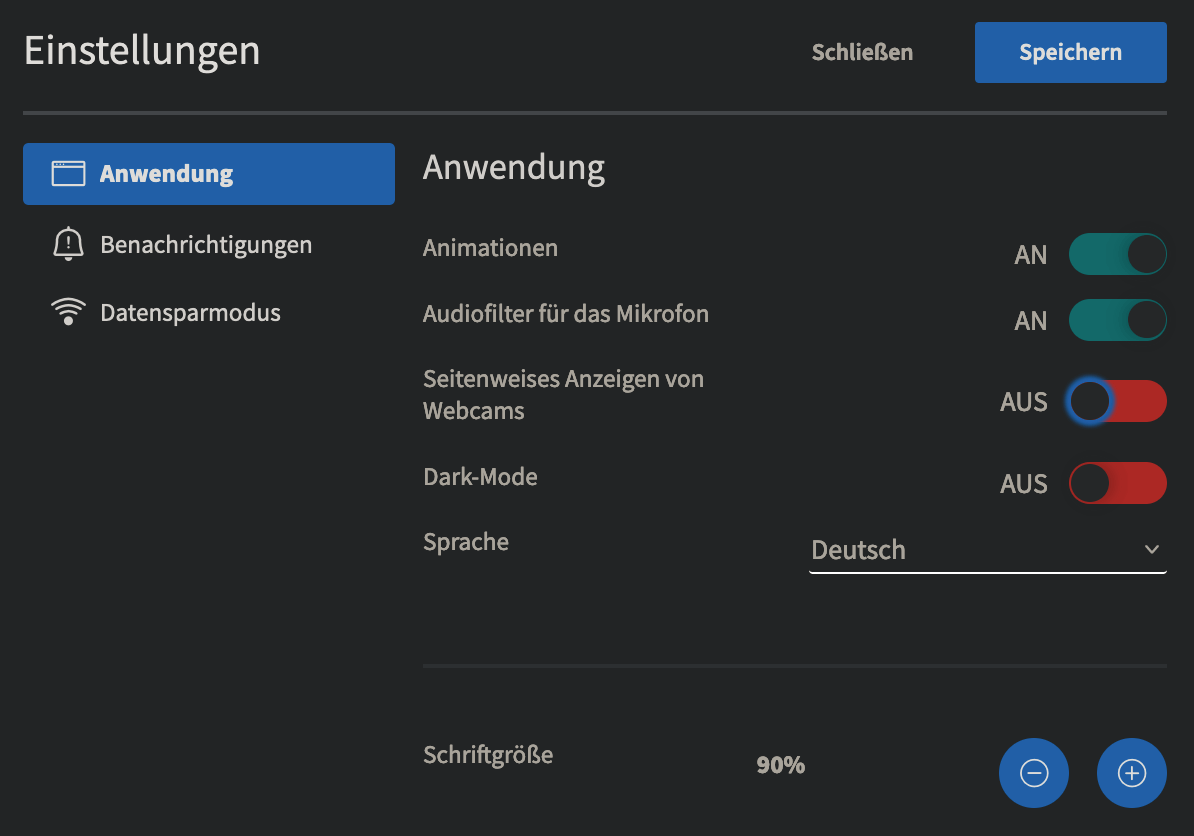Open the Sprache dropdown showing Deutsch
The height and width of the screenshot is (836, 1194).
[x=975, y=550]
